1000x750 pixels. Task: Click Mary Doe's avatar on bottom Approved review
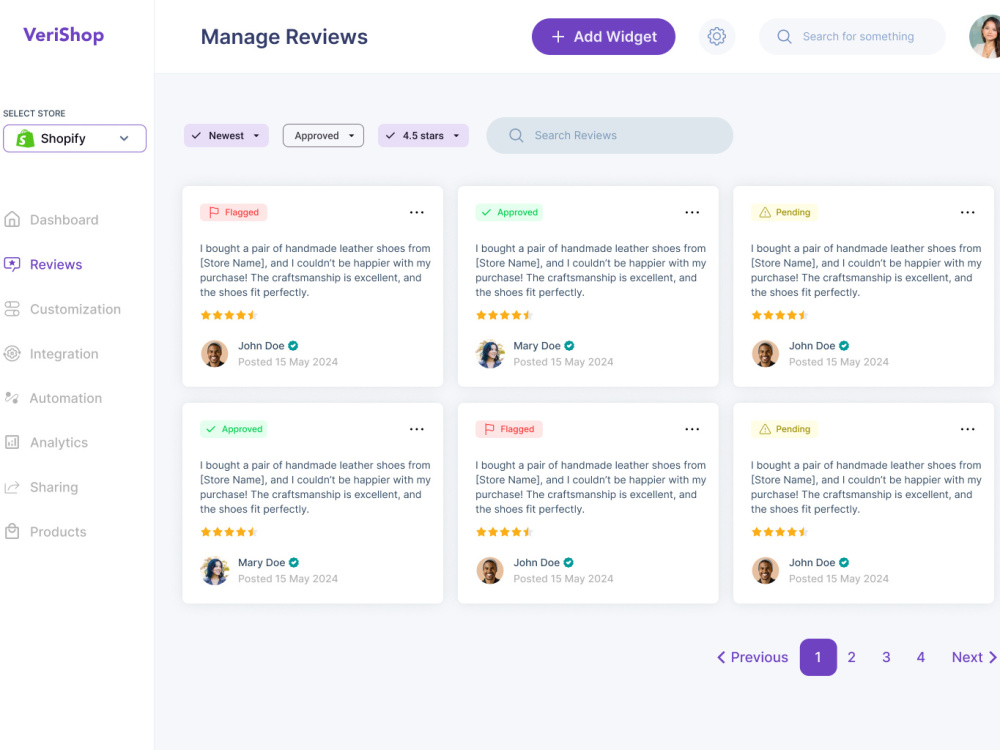[x=214, y=570]
